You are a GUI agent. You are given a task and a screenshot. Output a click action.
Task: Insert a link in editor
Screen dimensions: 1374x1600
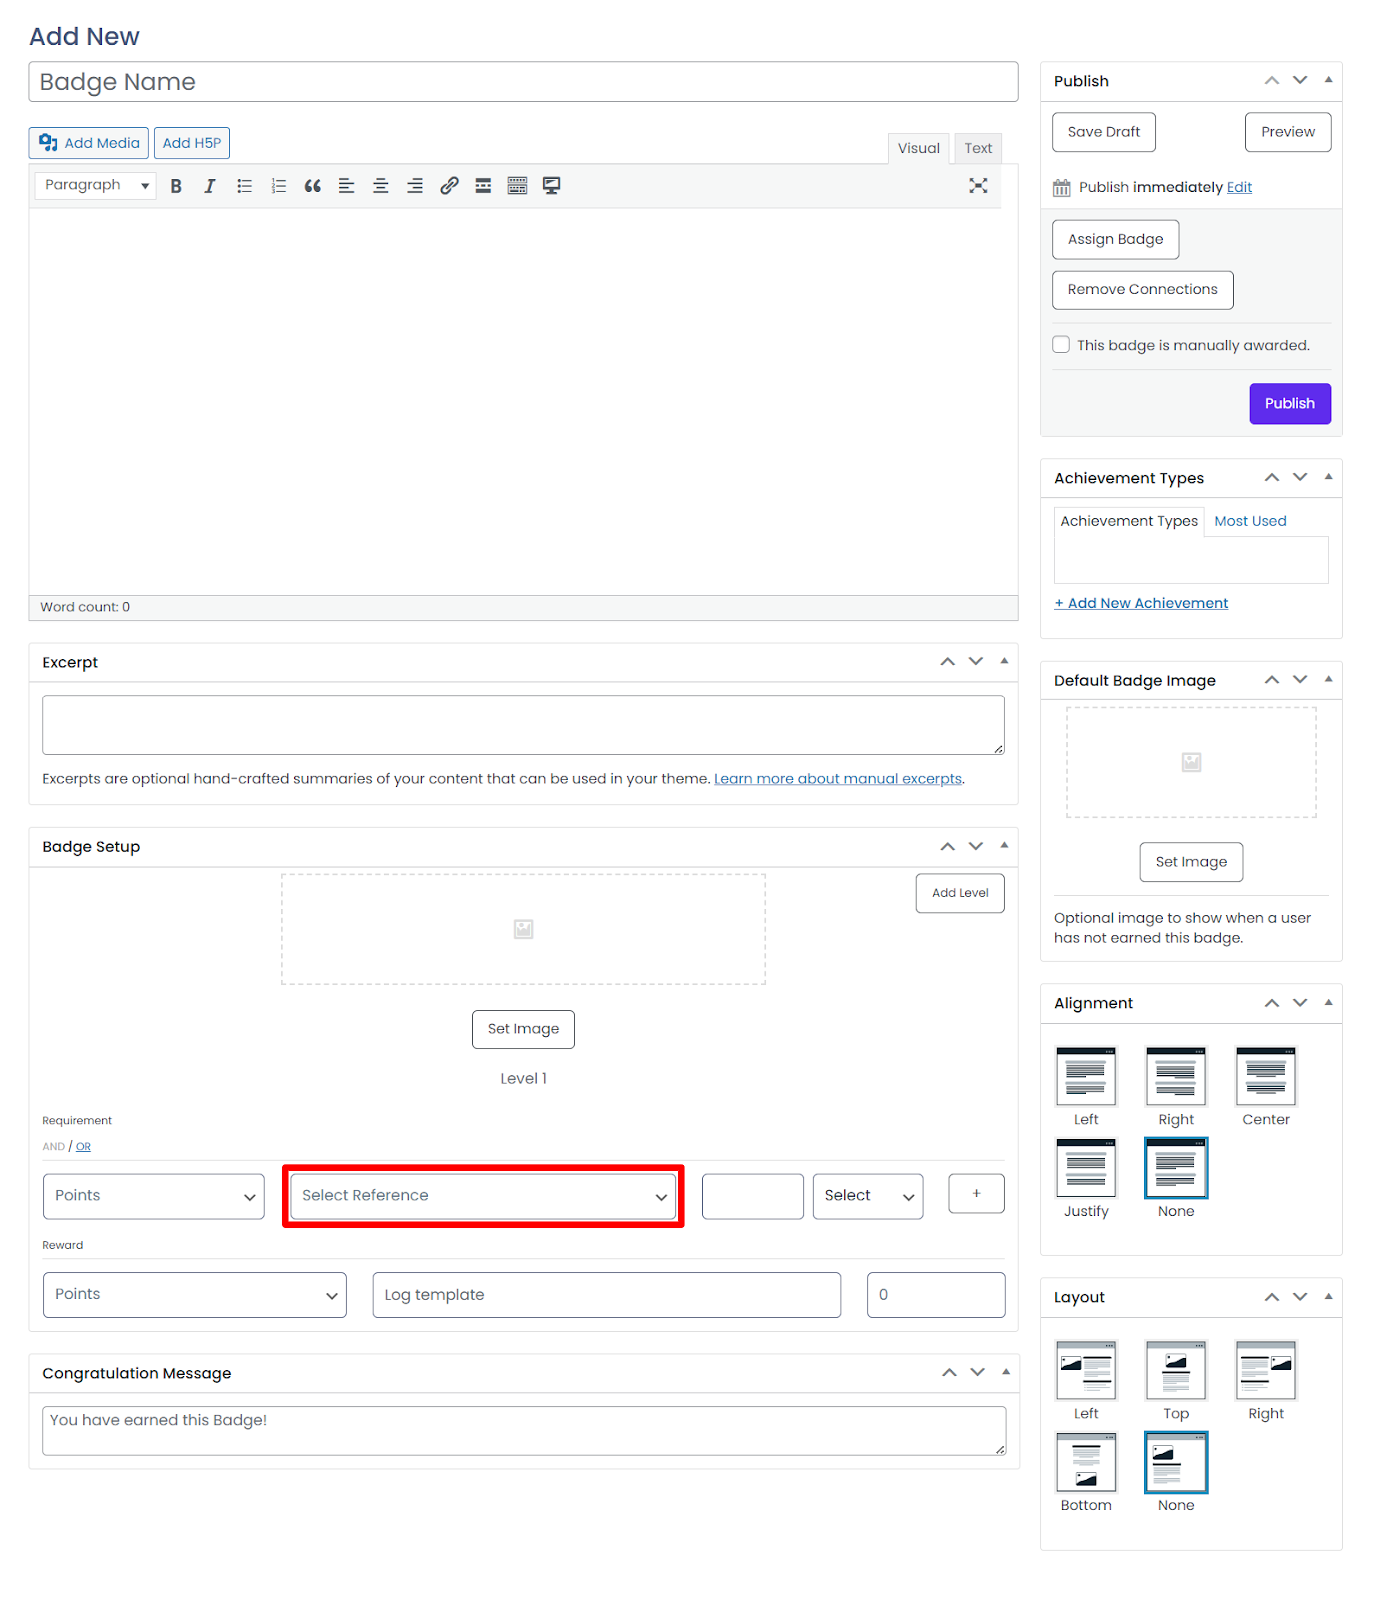449,186
